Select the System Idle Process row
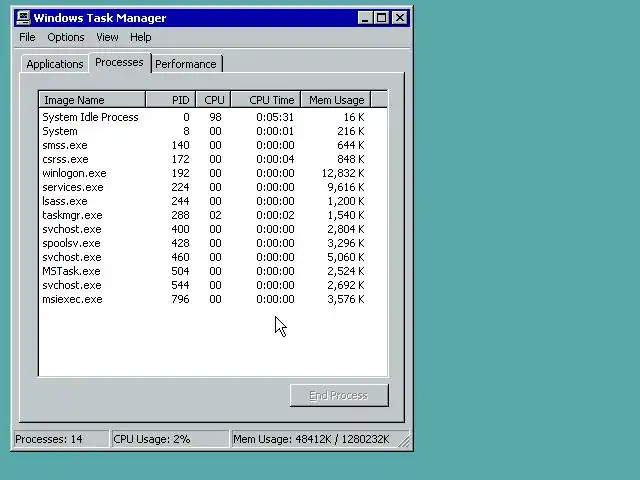 click(x=213, y=117)
